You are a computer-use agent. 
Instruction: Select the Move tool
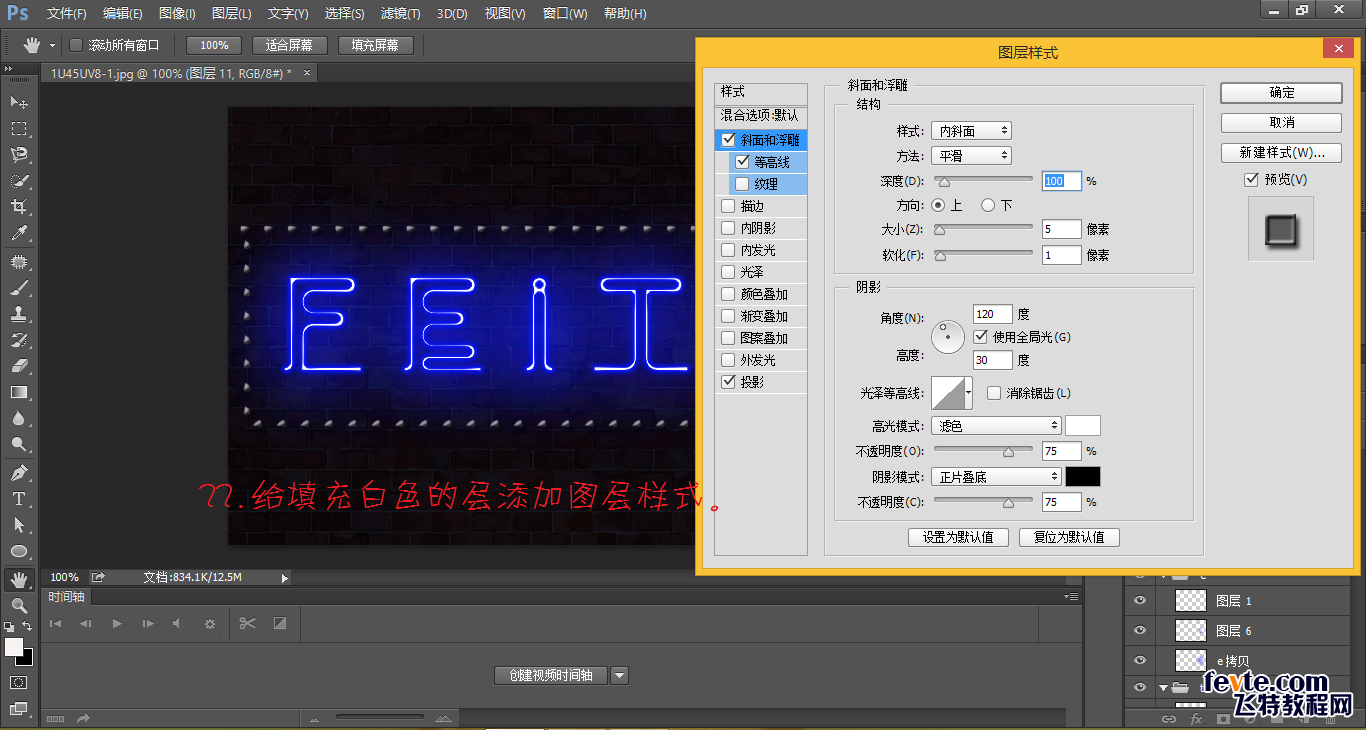point(20,102)
